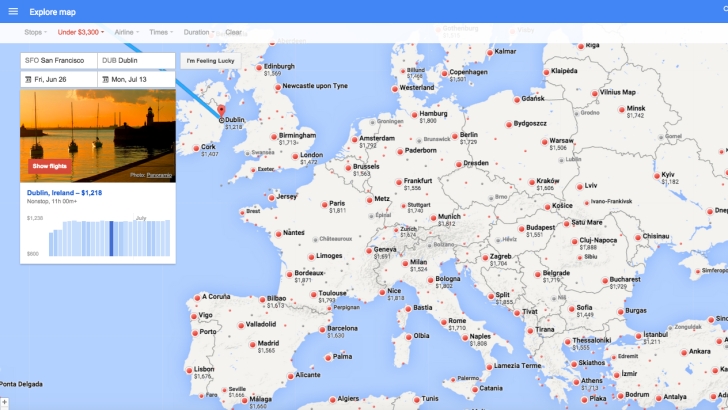The height and width of the screenshot is (410, 728).
Task: Select the Amsterdam map marker
Action: click(x=355, y=139)
